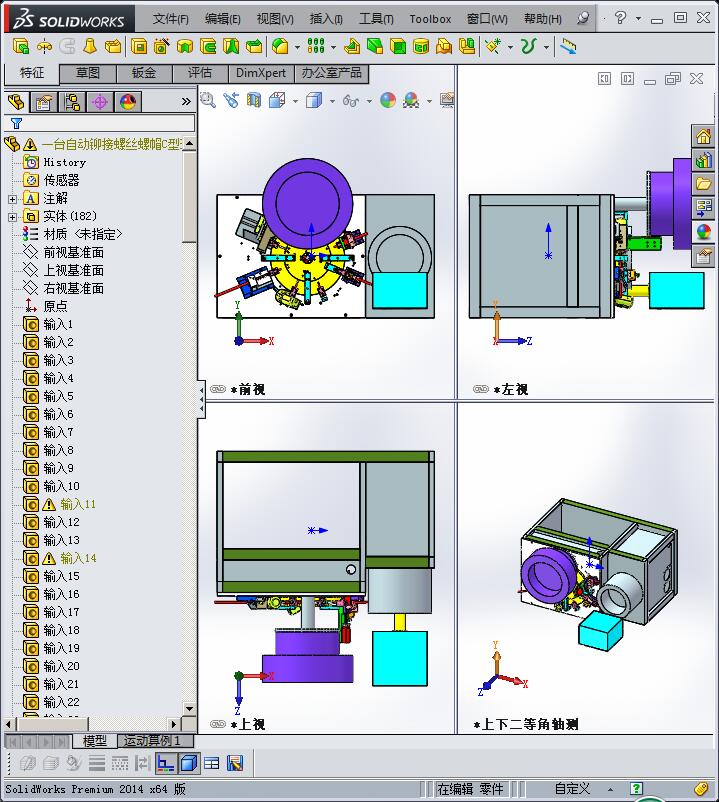Open the File Explorer task pane folder icon
The image size is (719, 802).
coord(703,184)
